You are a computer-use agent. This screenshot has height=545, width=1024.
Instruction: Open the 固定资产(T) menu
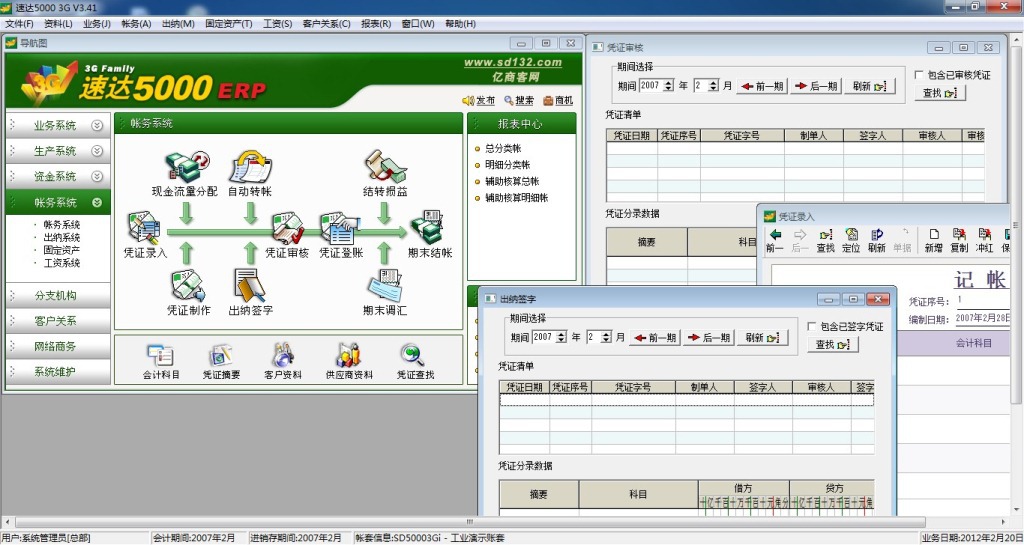(229, 23)
